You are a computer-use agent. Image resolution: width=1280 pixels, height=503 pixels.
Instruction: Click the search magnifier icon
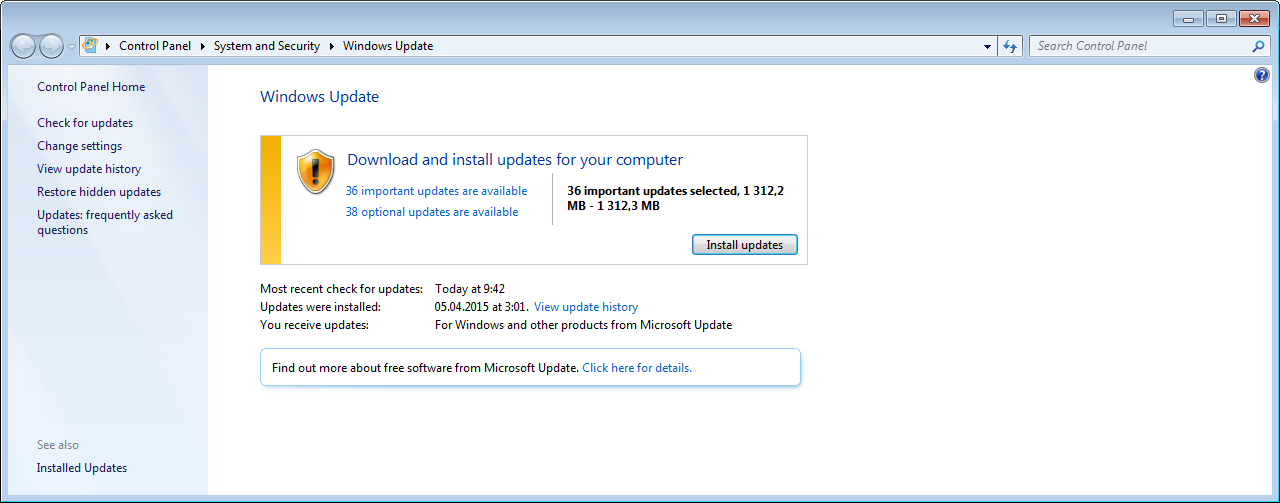[x=1258, y=46]
